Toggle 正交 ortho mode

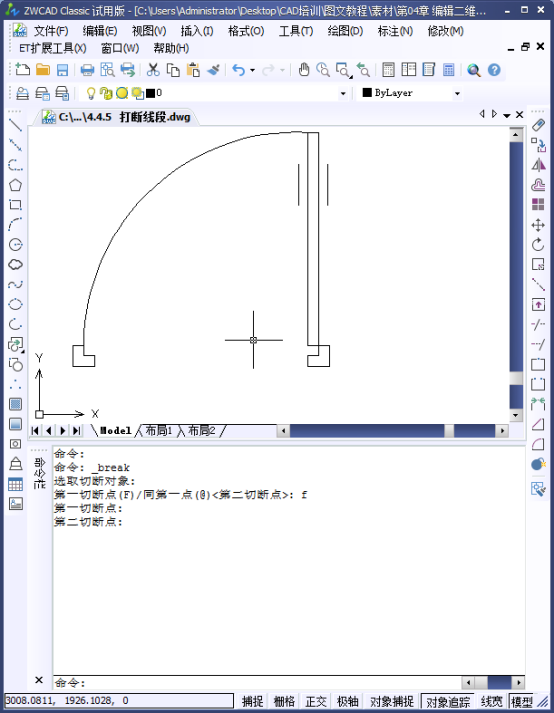316,701
